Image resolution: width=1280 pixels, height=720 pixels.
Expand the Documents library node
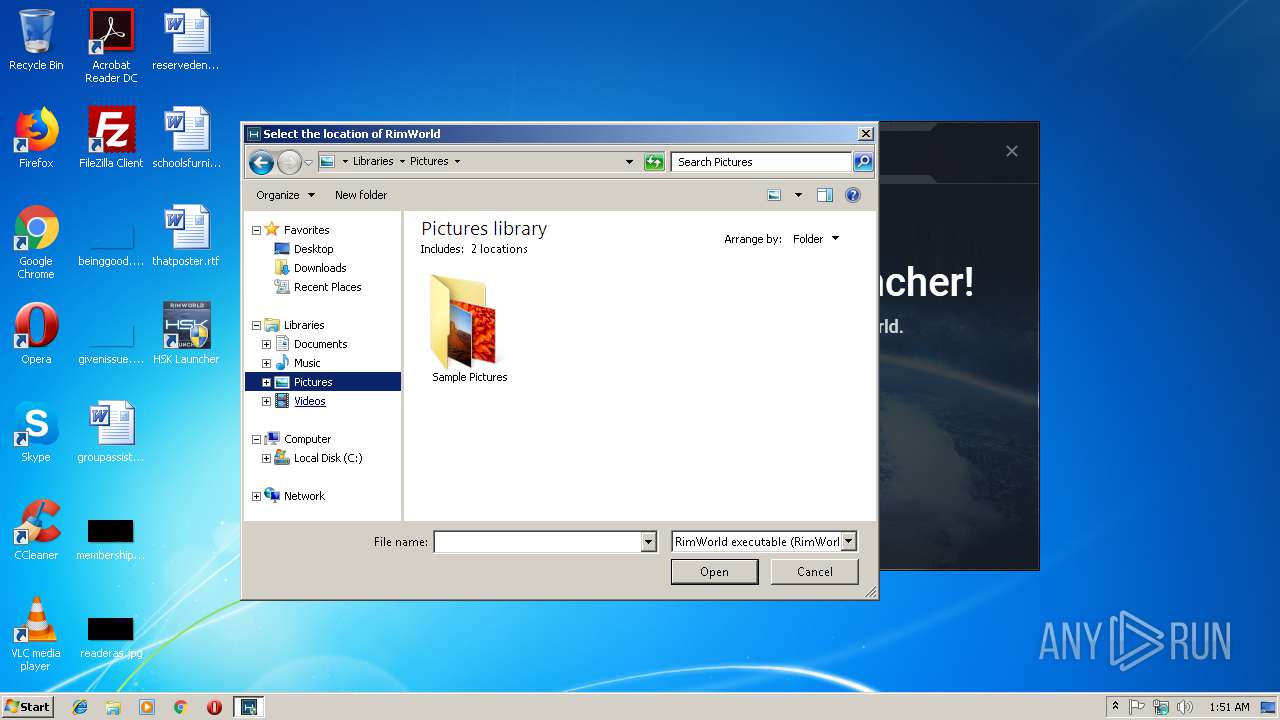click(x=266, y=344)
